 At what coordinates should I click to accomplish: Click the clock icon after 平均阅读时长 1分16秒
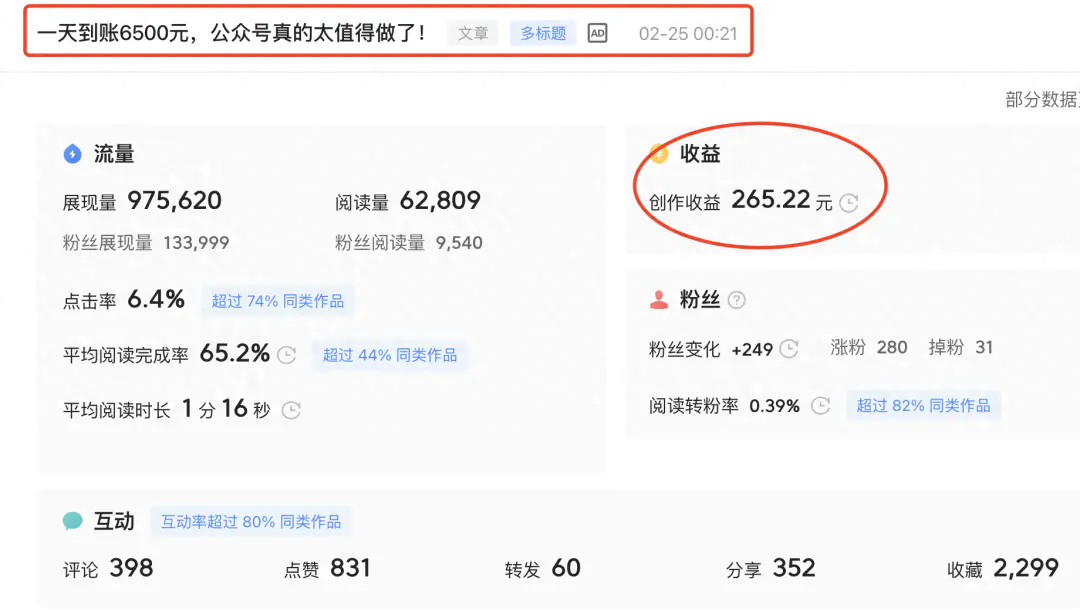pyautogui.click(x=291, y=410)
